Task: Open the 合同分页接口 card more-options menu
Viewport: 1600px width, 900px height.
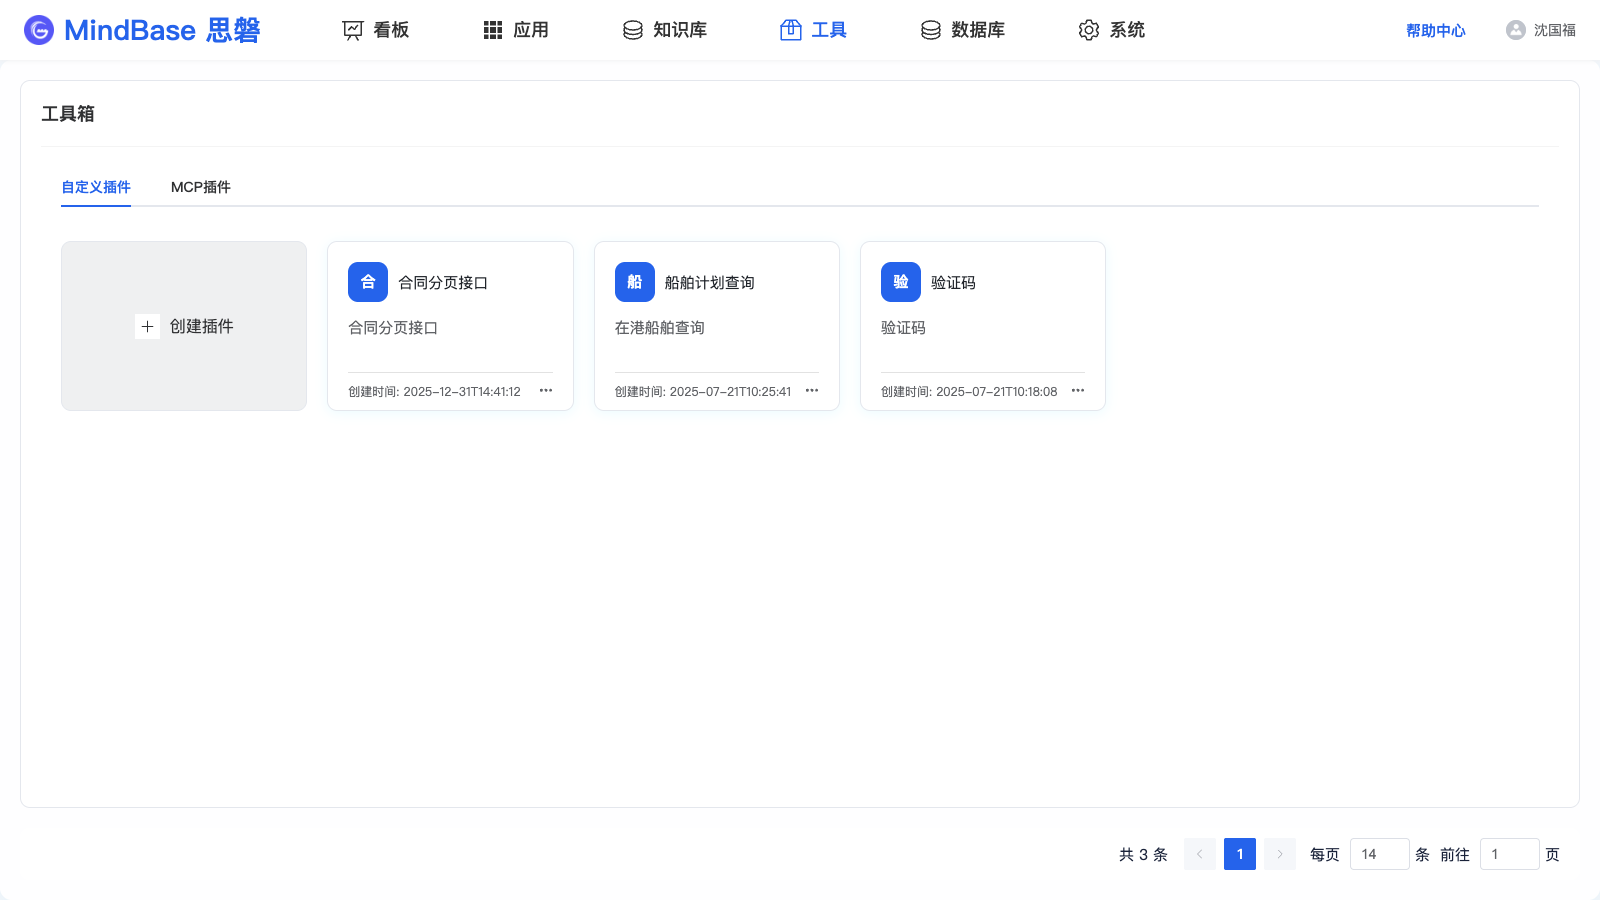Action: pos(546,391)
